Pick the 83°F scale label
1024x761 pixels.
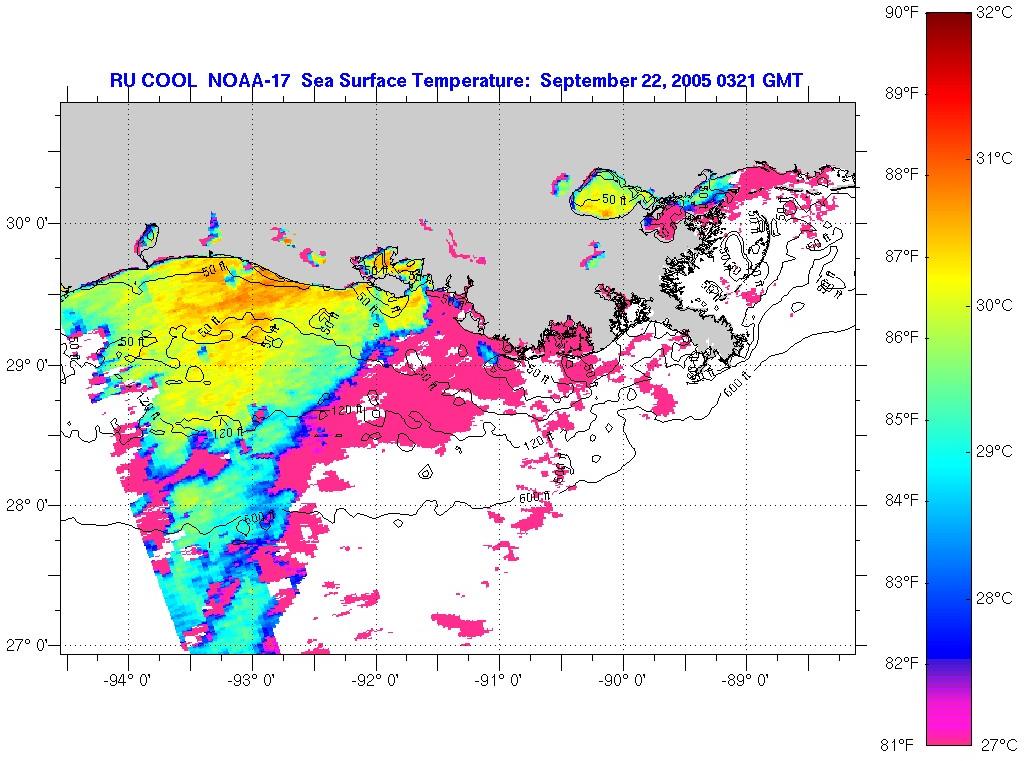(x=902, y=582)
